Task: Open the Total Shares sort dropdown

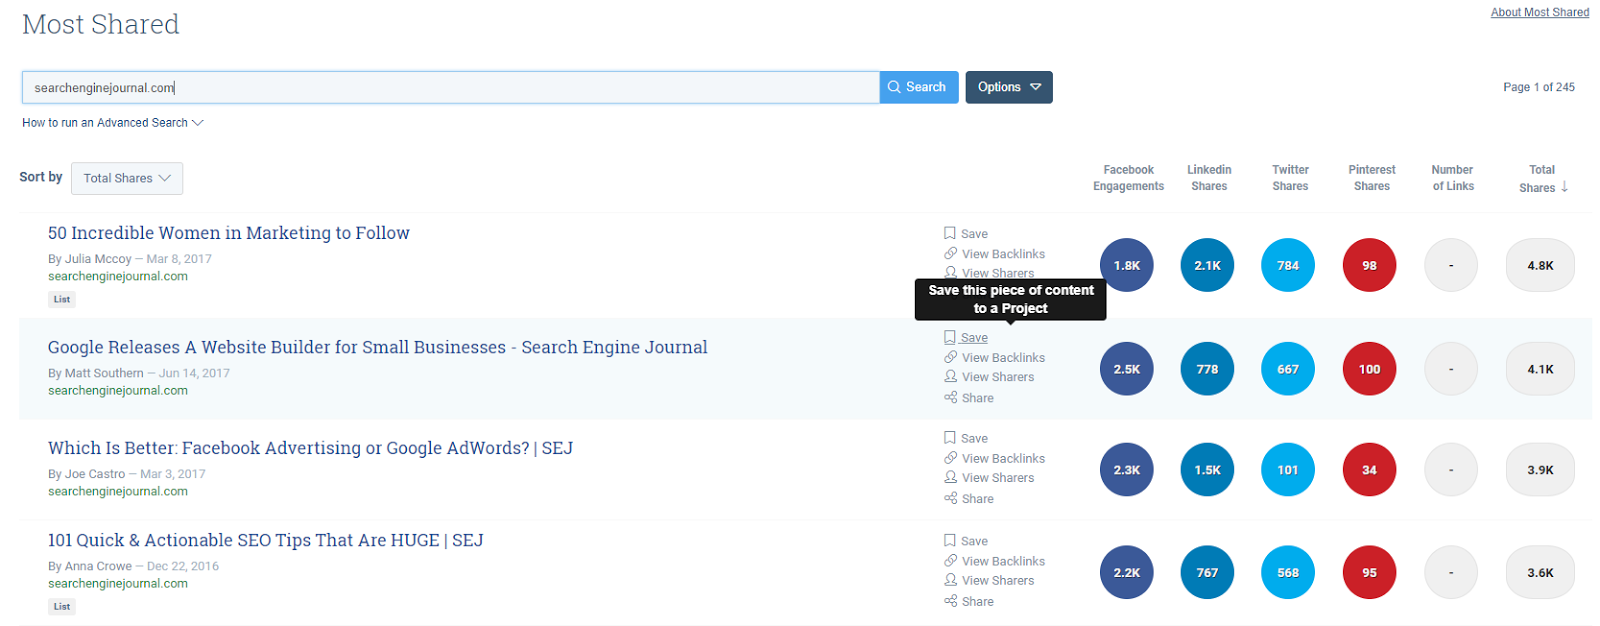Action: [x=127, y=178]
